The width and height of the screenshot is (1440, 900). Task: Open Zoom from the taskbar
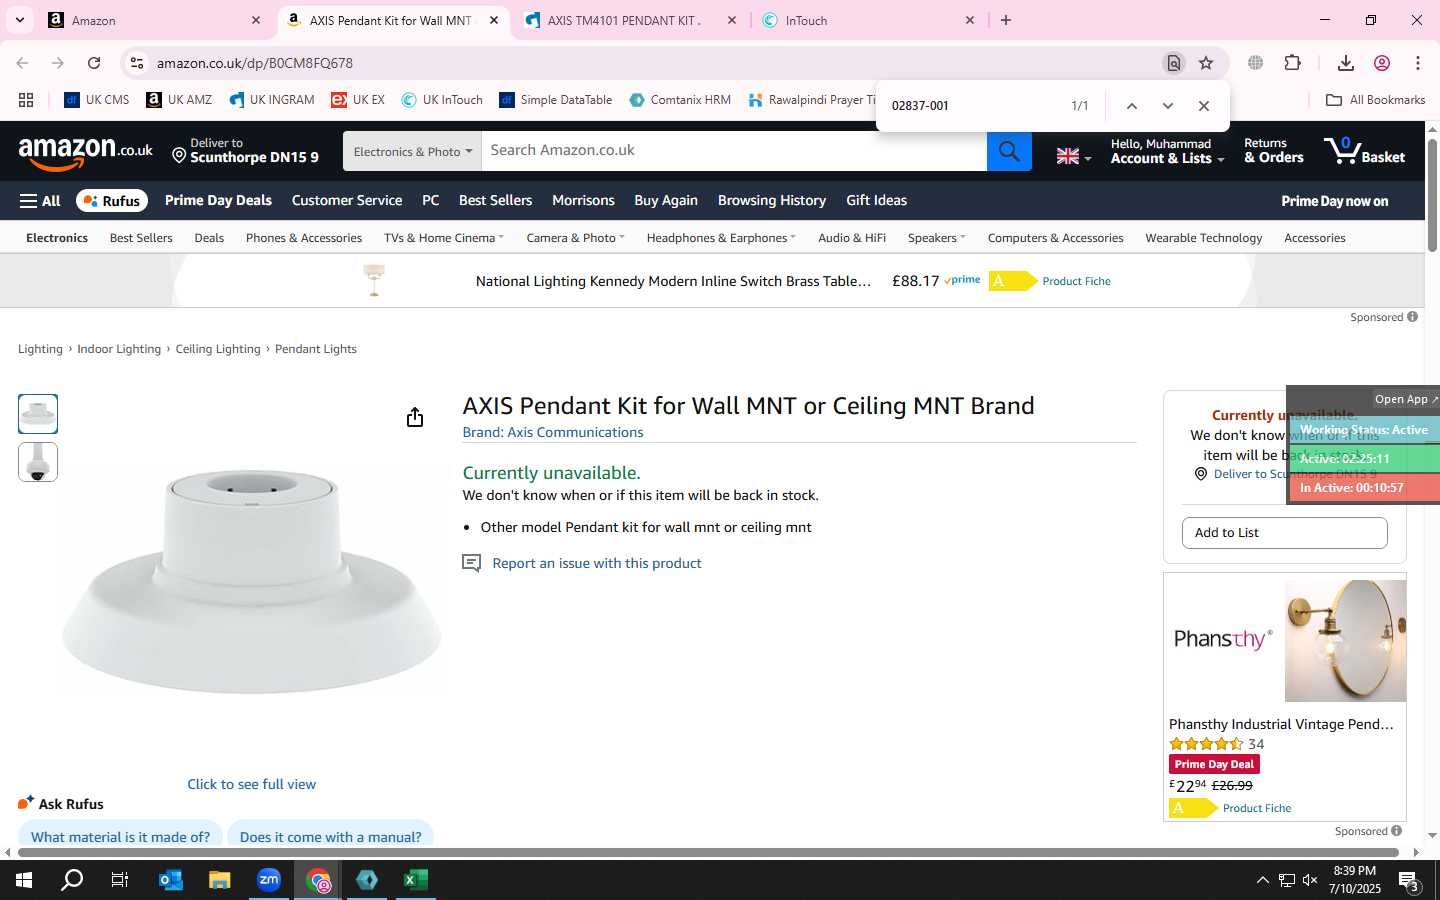point(269,880)
